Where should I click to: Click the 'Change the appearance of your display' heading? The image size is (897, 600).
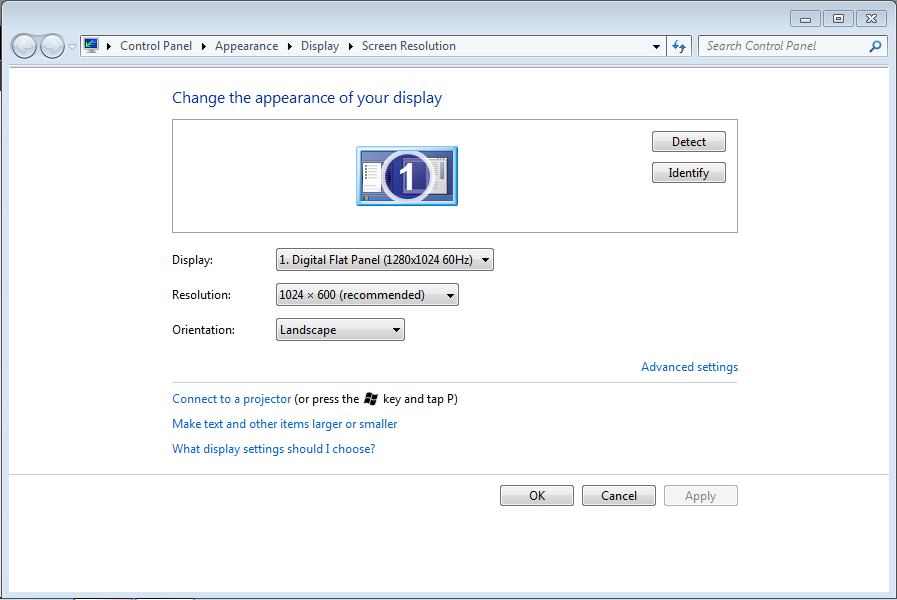(307, 98)
